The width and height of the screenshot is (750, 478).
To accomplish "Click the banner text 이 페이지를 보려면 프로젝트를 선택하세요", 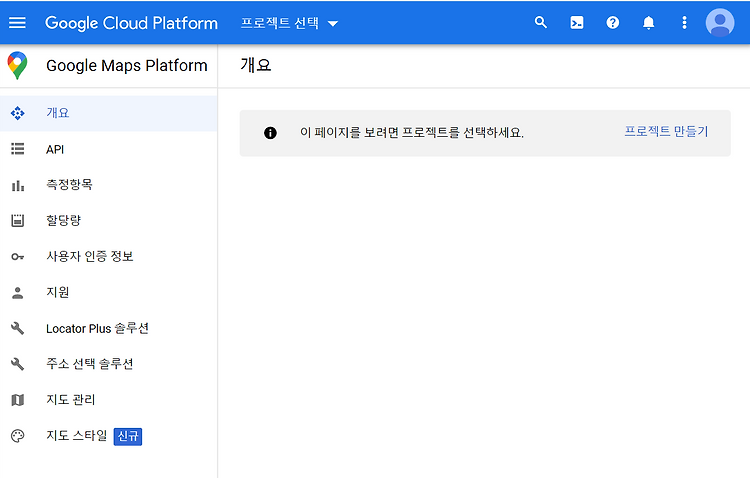I will pos(412,133).
